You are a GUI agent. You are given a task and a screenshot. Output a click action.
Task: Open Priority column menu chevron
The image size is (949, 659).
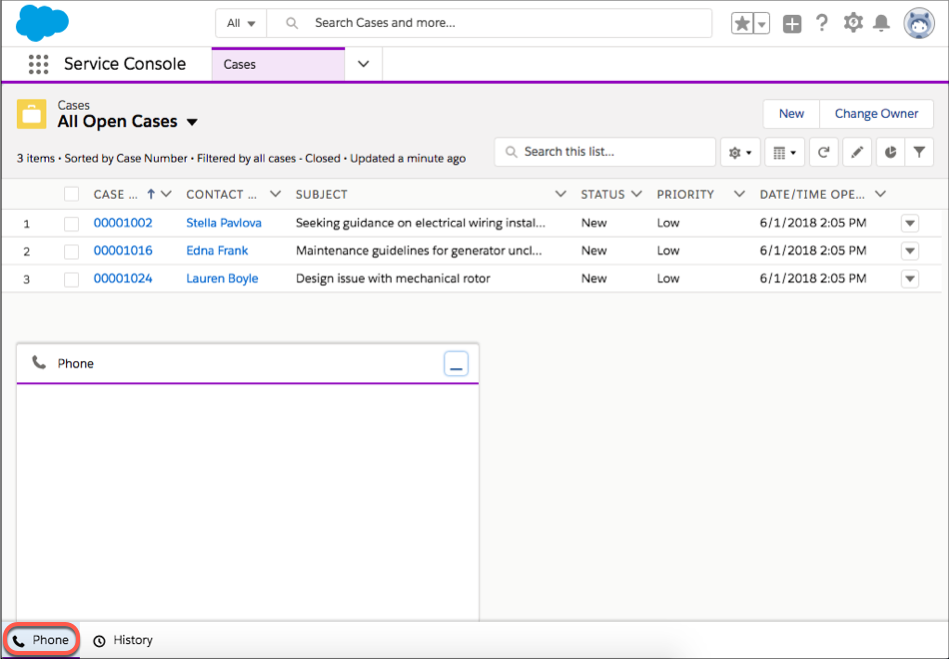(x=739, y=194)
